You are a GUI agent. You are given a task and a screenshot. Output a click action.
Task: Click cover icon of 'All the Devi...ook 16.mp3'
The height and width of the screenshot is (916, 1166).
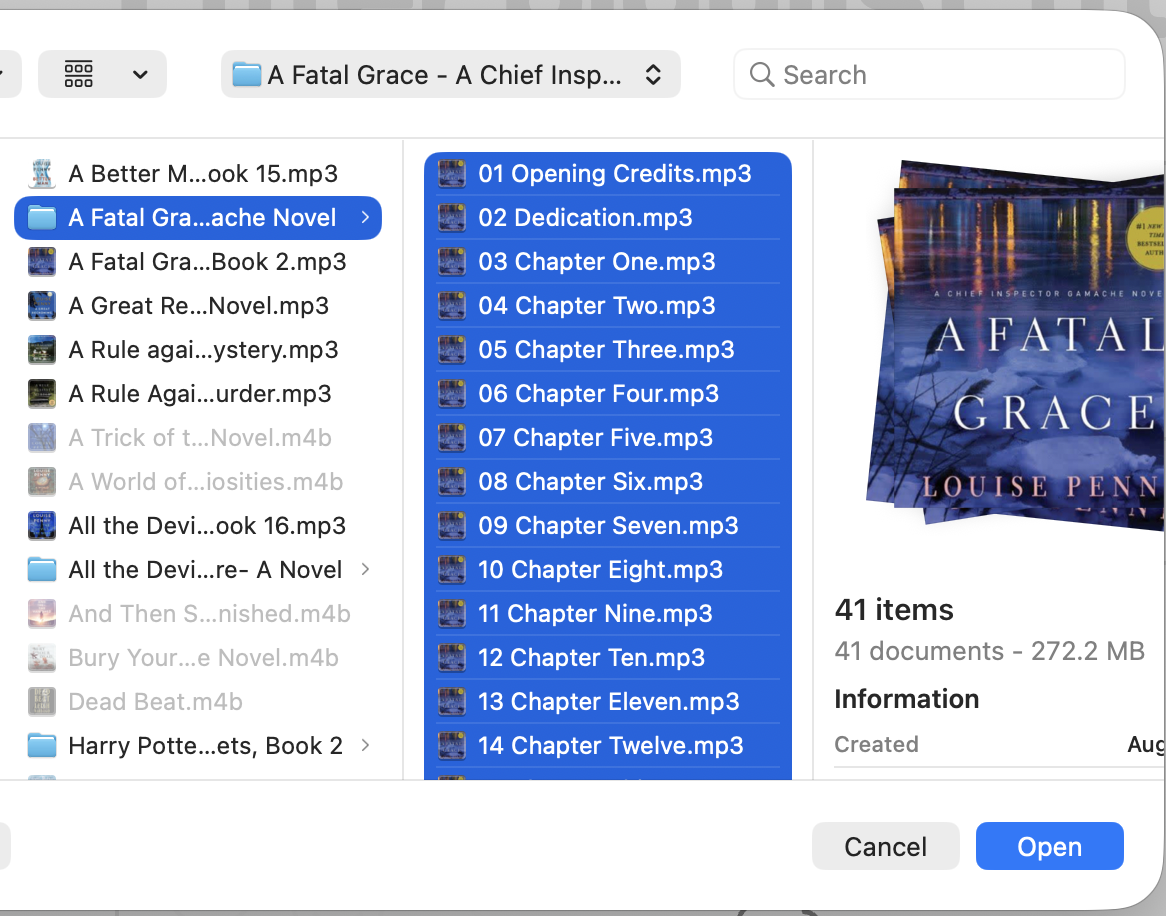click(42, 526)
